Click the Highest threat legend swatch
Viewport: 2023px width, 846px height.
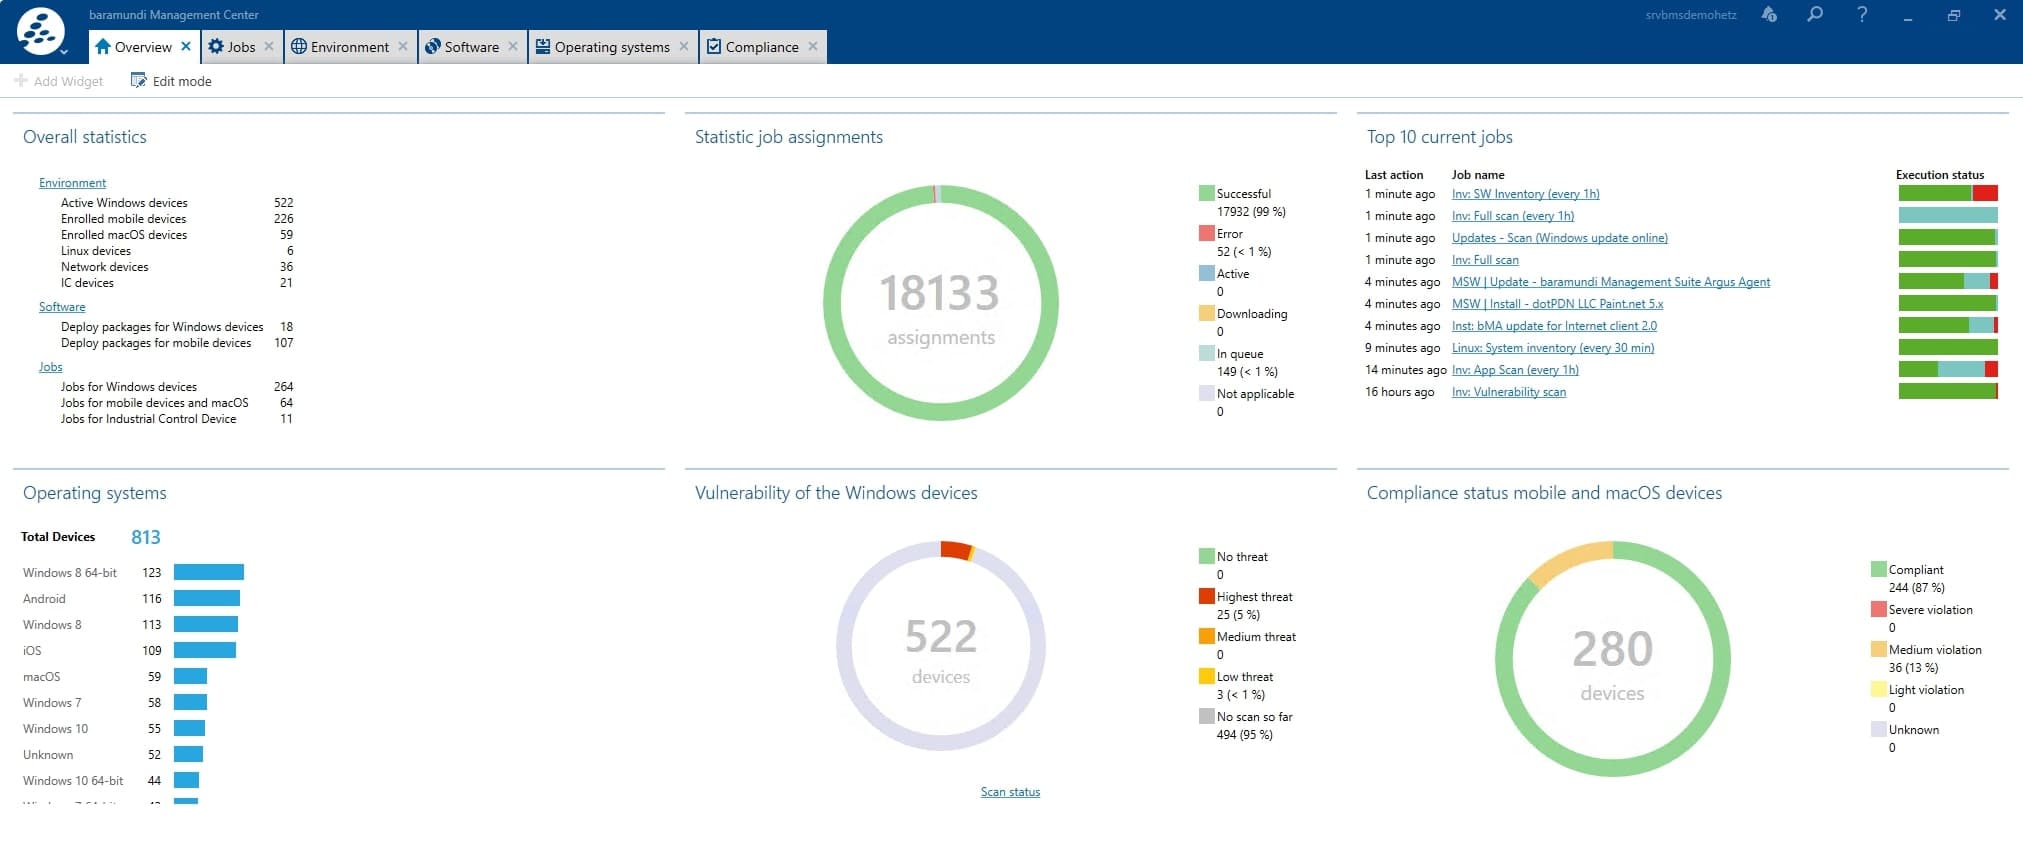[x=1207, y=596]
